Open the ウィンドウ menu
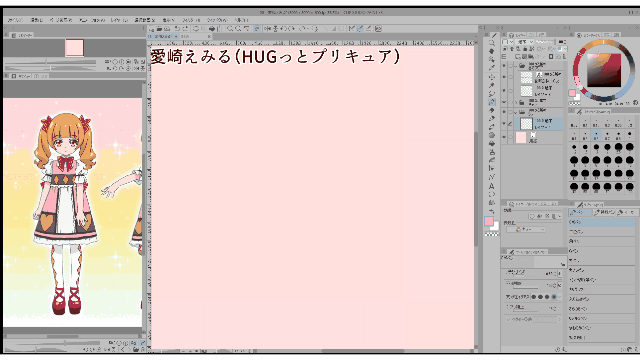 click(217, 20)
